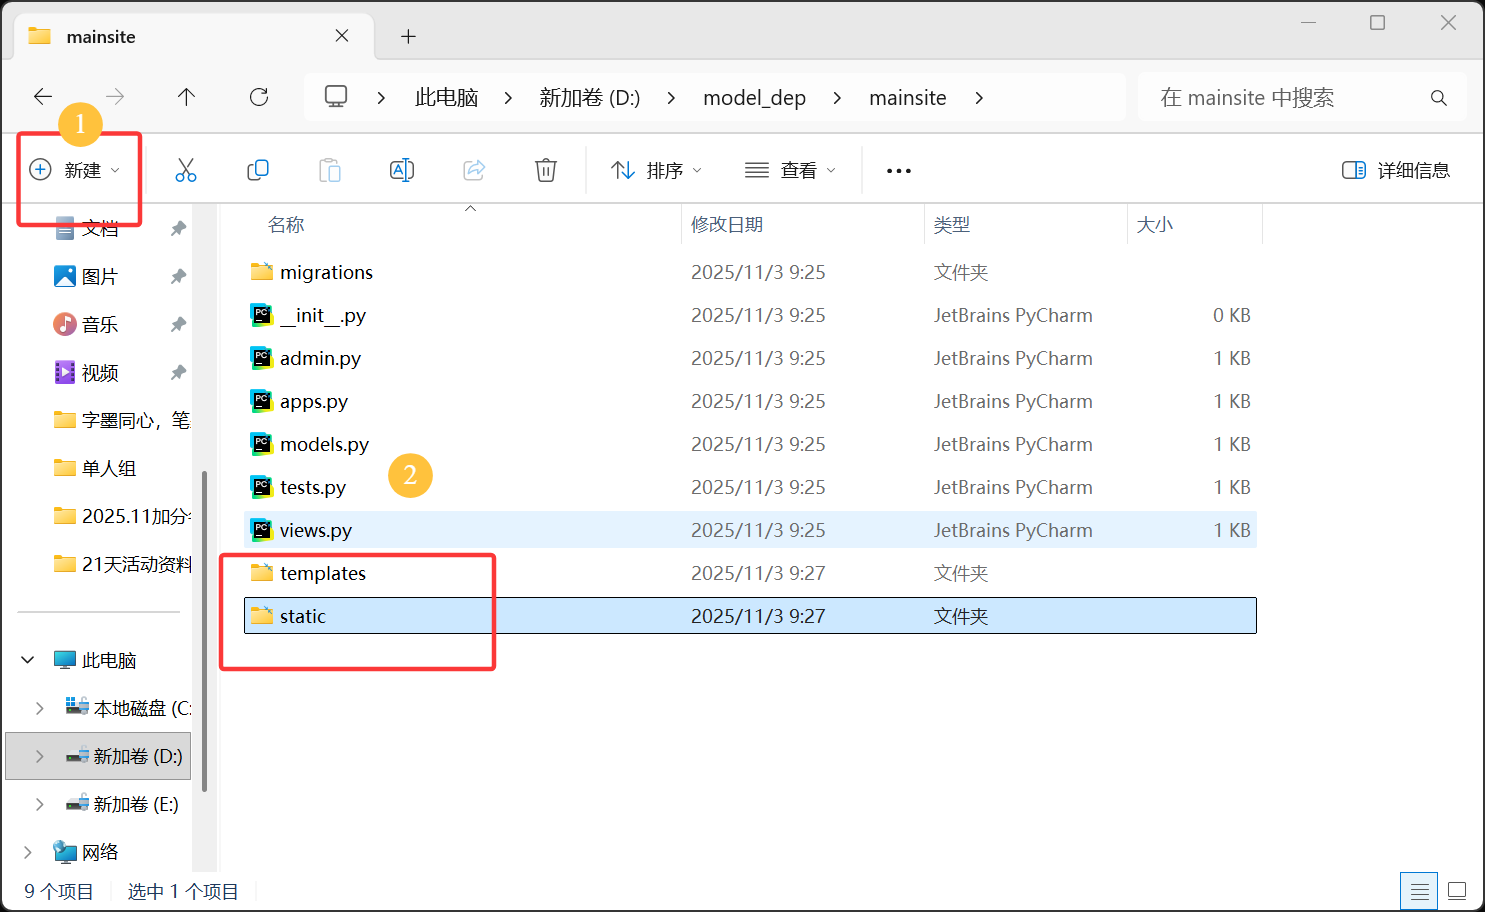Click the Rename icon in toolbar

(402, 170)
